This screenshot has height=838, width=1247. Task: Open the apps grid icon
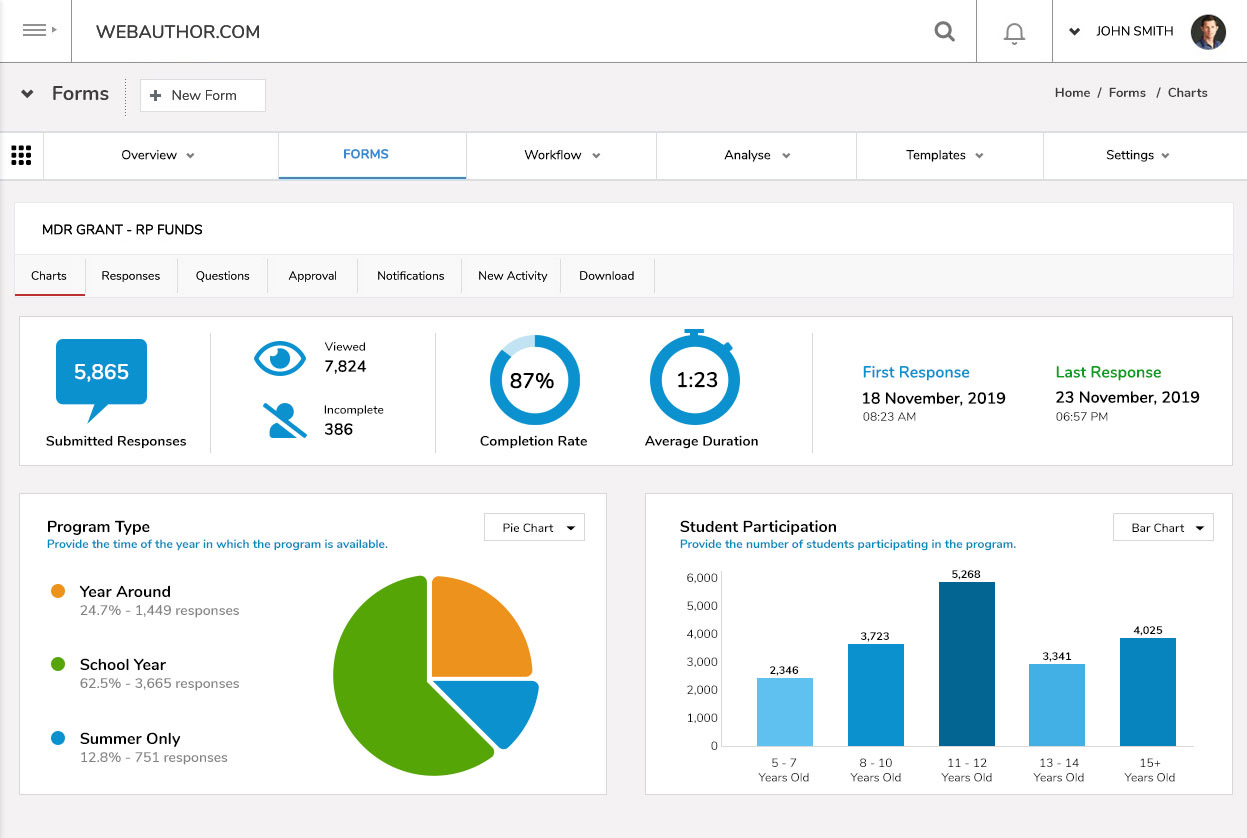coord(21,155)
